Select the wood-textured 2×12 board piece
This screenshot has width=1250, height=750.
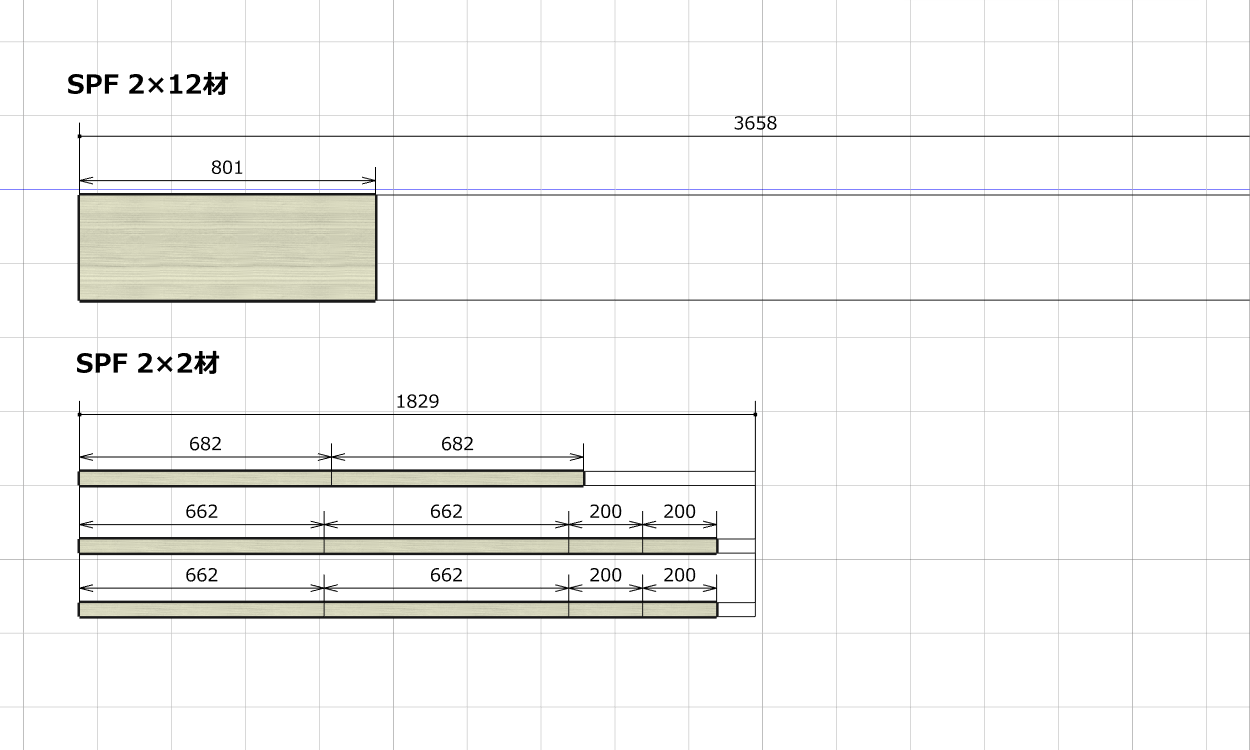pos(227,248)
